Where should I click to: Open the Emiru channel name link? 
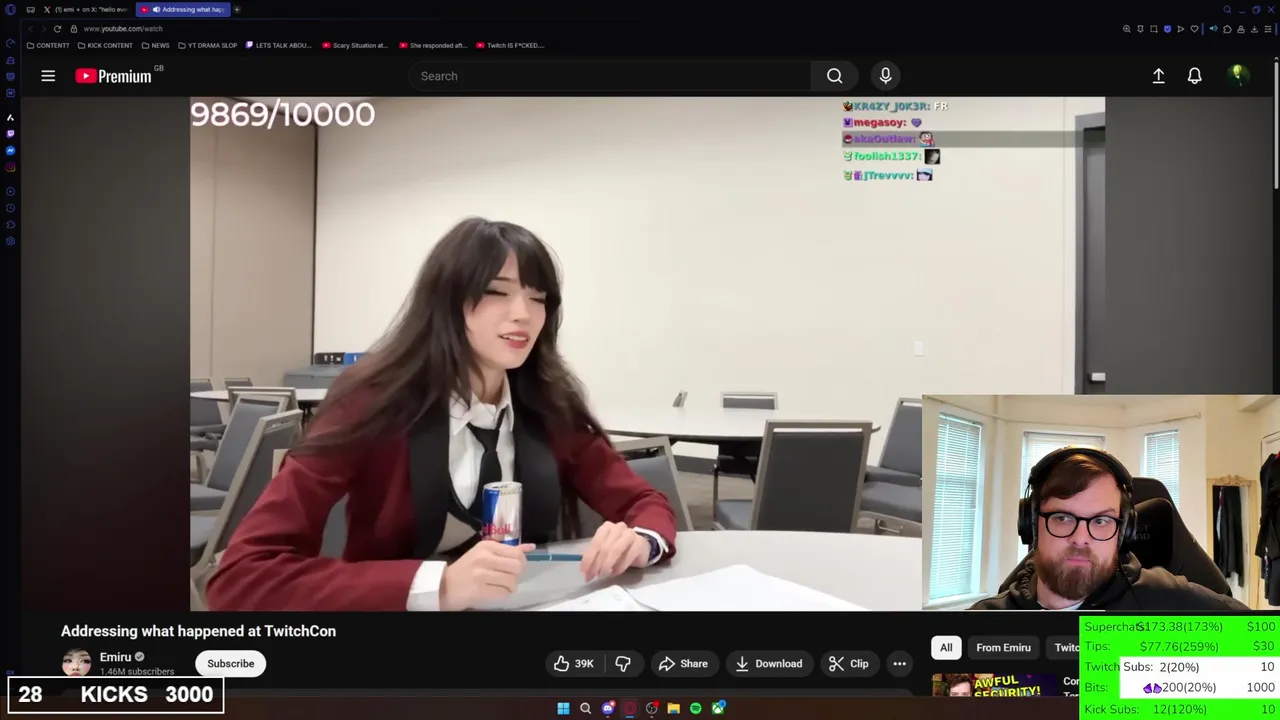click(115, 657)
